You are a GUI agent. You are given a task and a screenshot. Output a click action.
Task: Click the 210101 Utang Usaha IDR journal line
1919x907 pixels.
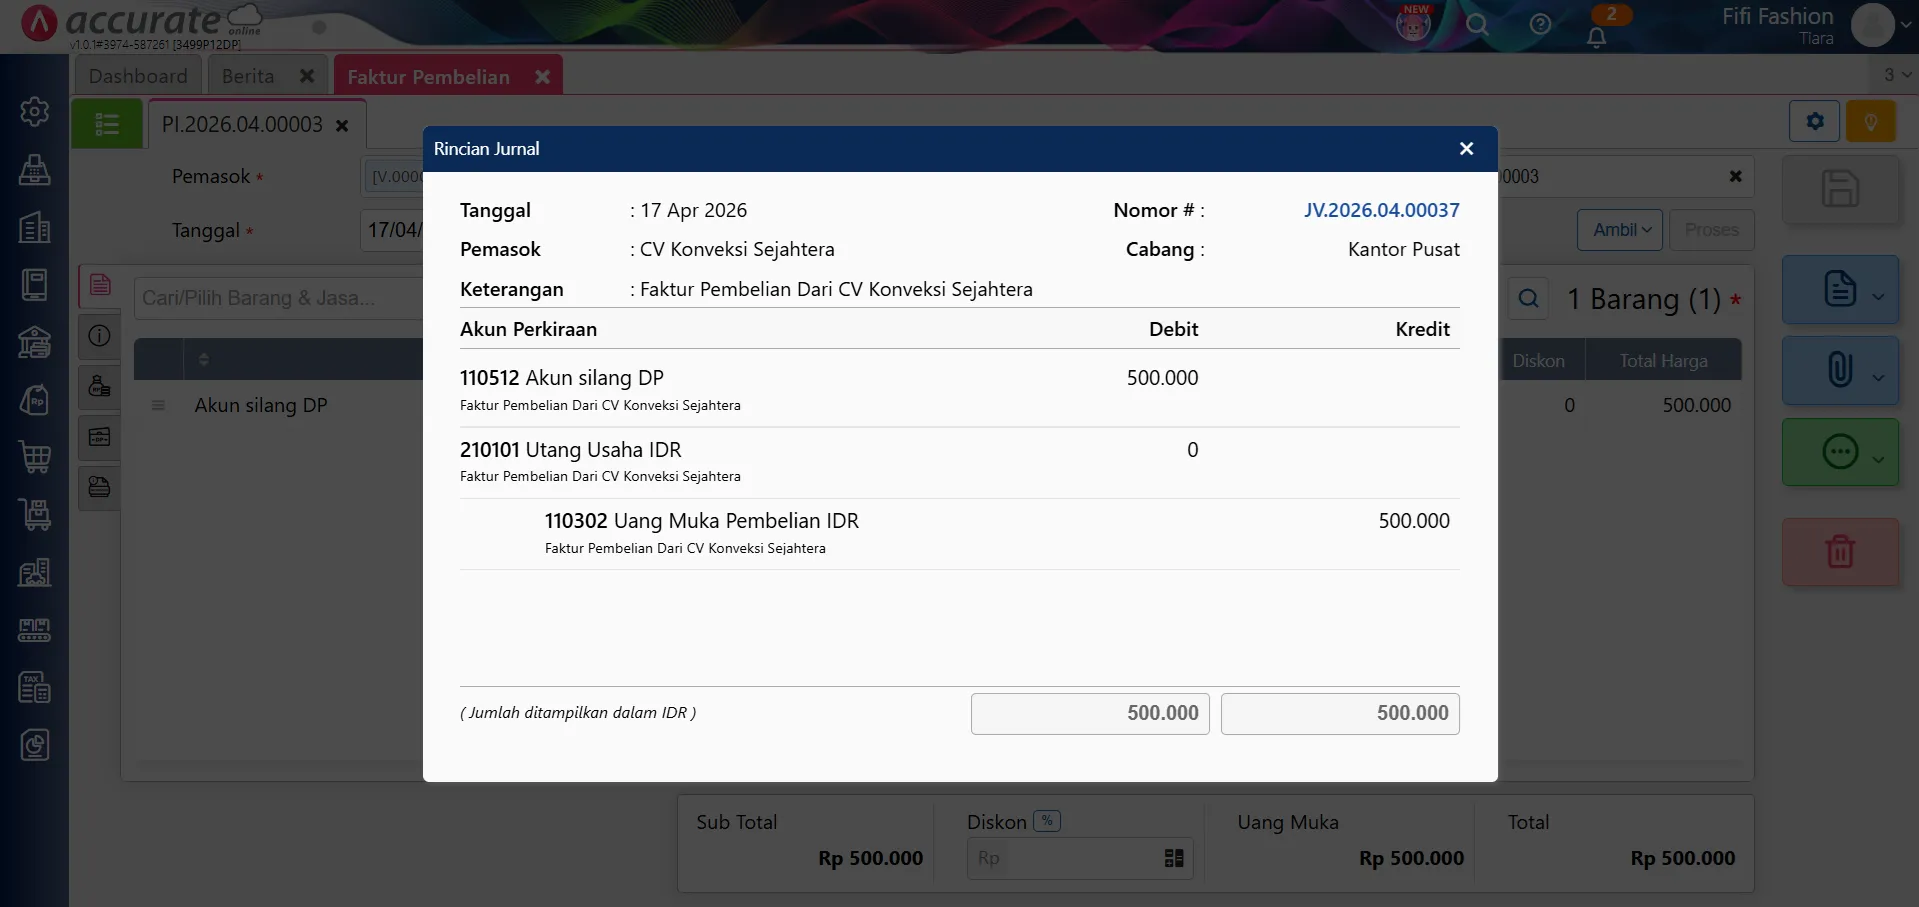pyautogui.click(x=960, y=462)
